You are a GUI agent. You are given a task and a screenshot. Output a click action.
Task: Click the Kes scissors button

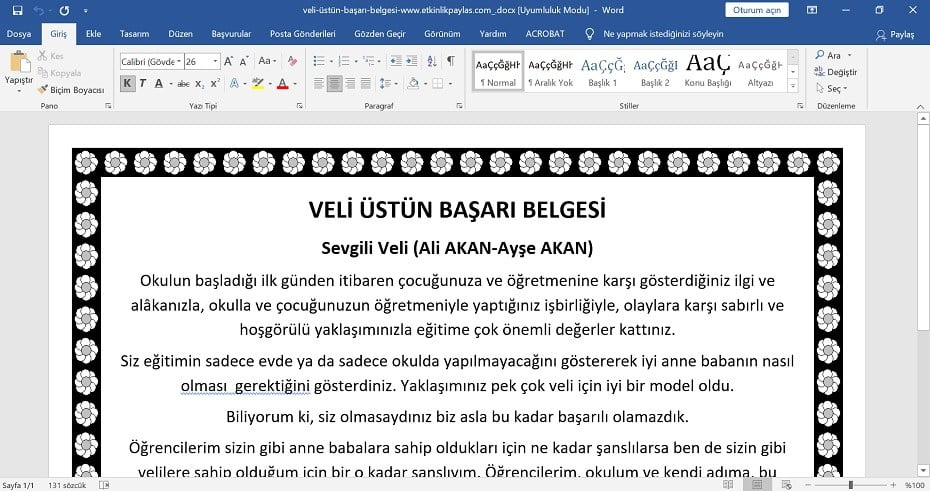[x=50, y=56]
